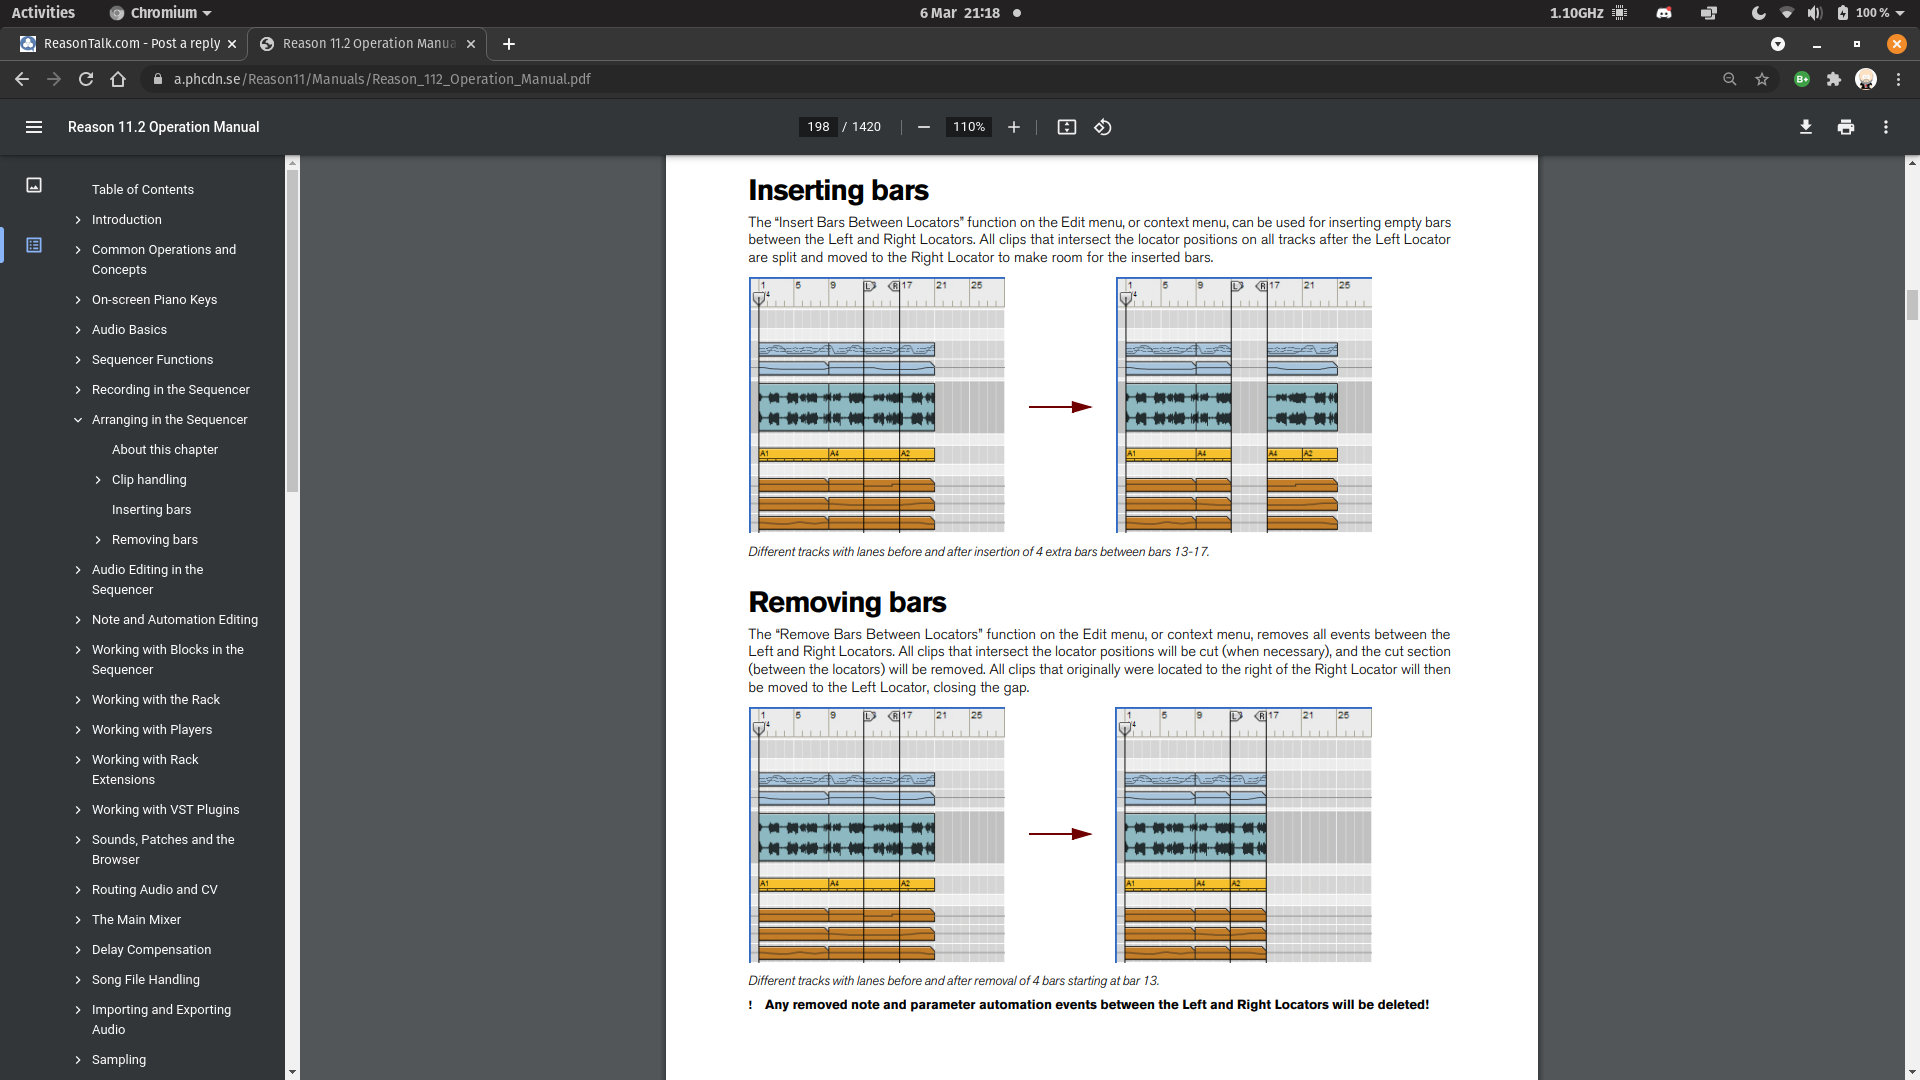Expand the Clip handling section
The width and height of the screenshot is (1920, 1080).
pyautogui.click(x=99, y=479)
